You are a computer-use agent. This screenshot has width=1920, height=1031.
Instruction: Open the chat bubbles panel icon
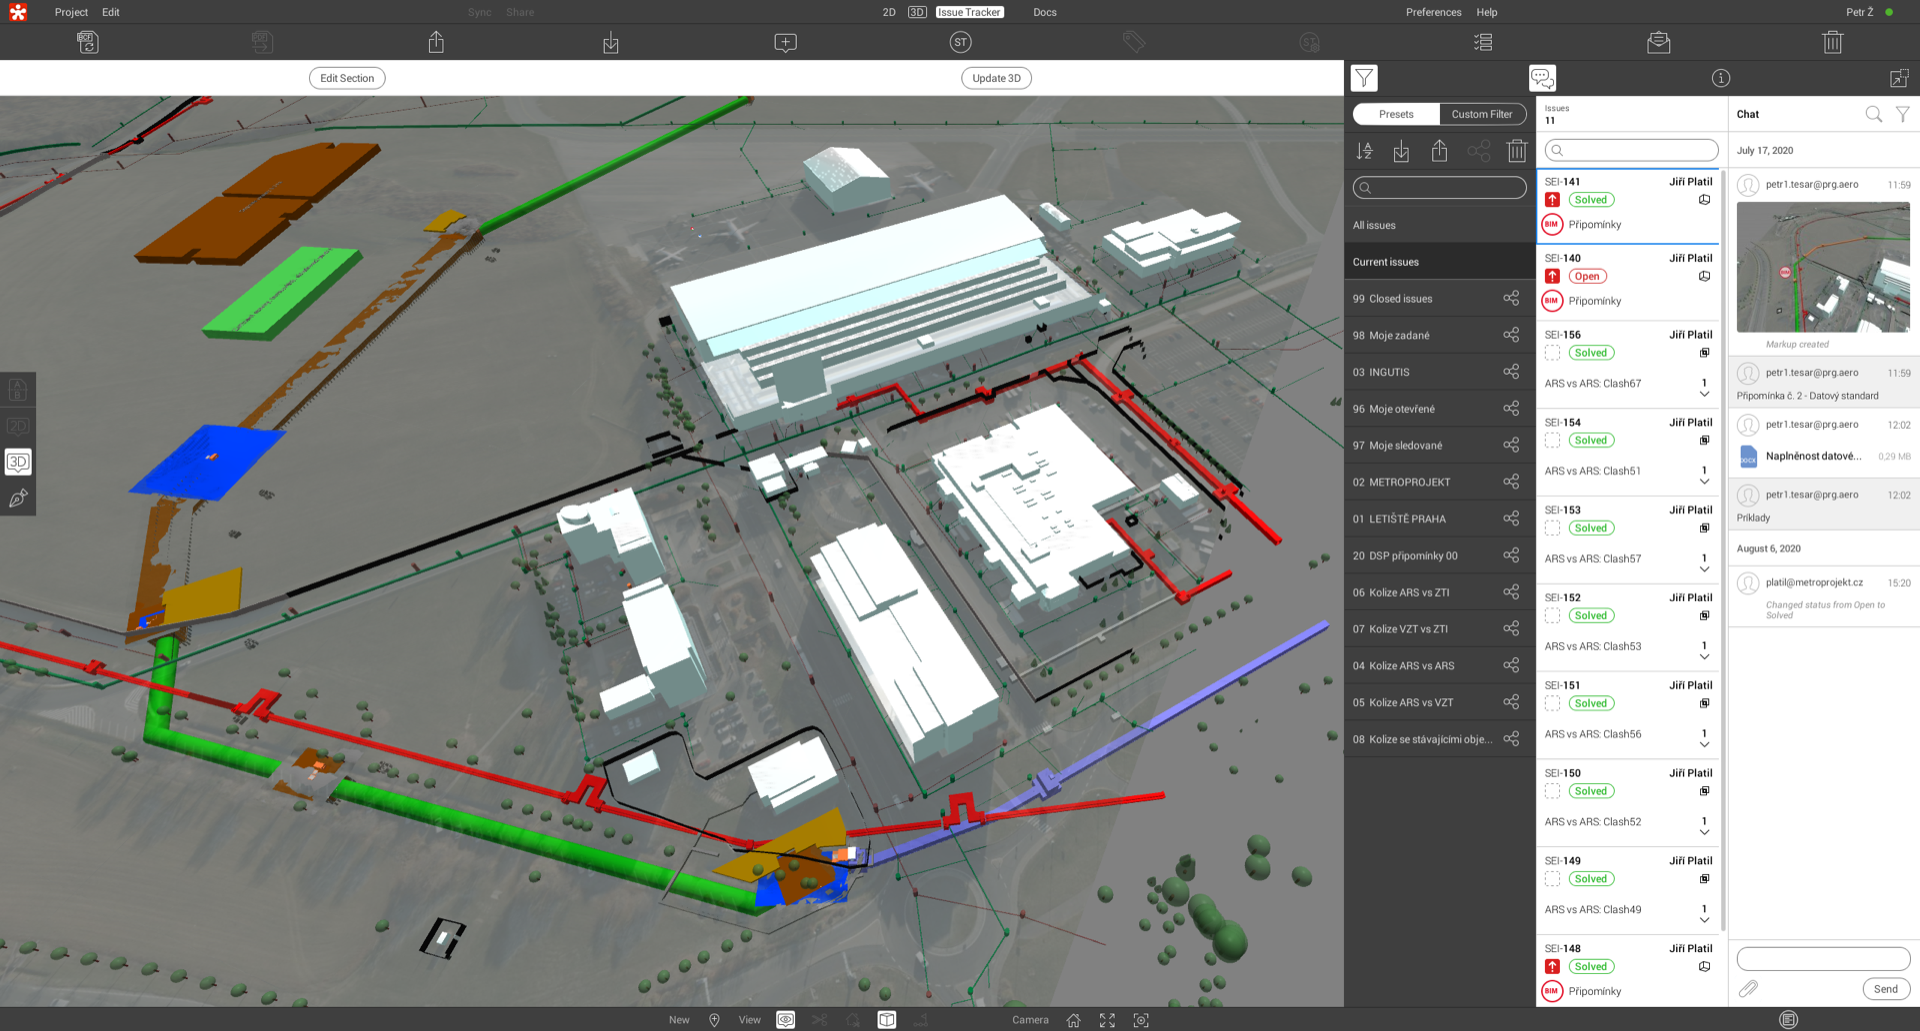(x=1542, y=78)
